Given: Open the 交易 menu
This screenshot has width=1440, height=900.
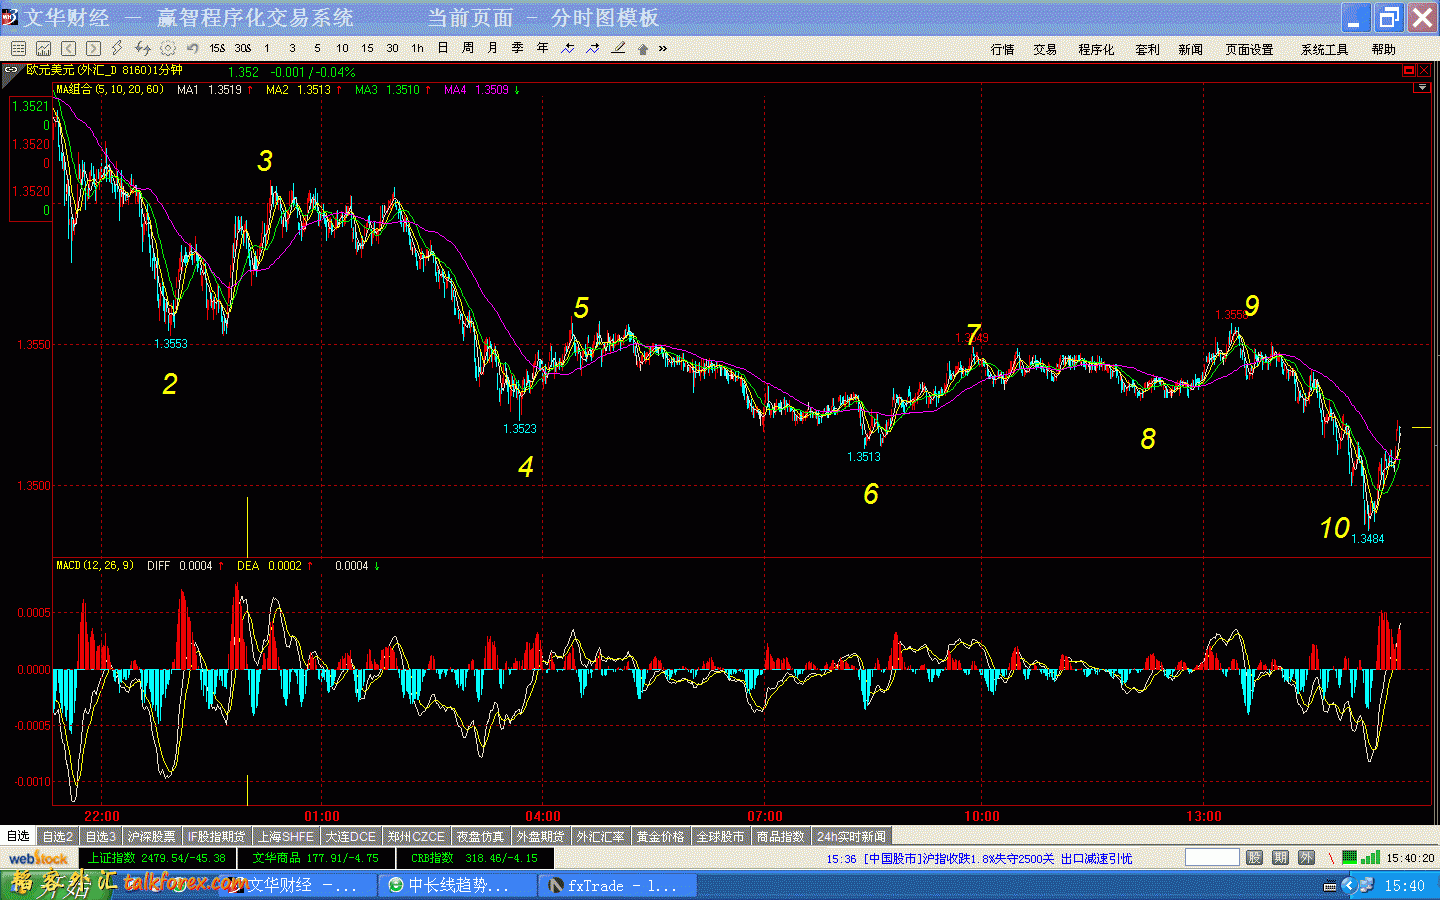Looking at the screenshot, I should [x=1045, y=49].
